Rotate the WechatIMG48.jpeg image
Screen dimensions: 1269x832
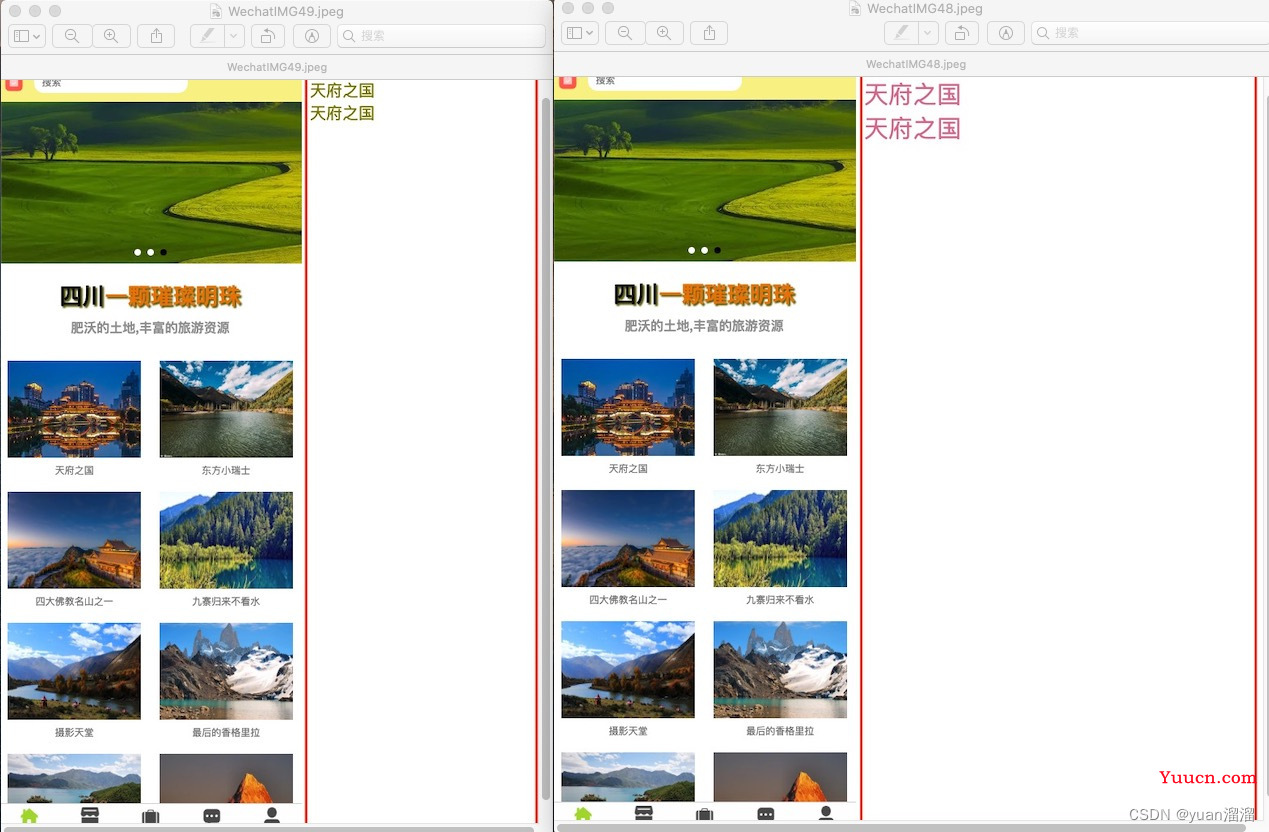click(x=961, y=33)
